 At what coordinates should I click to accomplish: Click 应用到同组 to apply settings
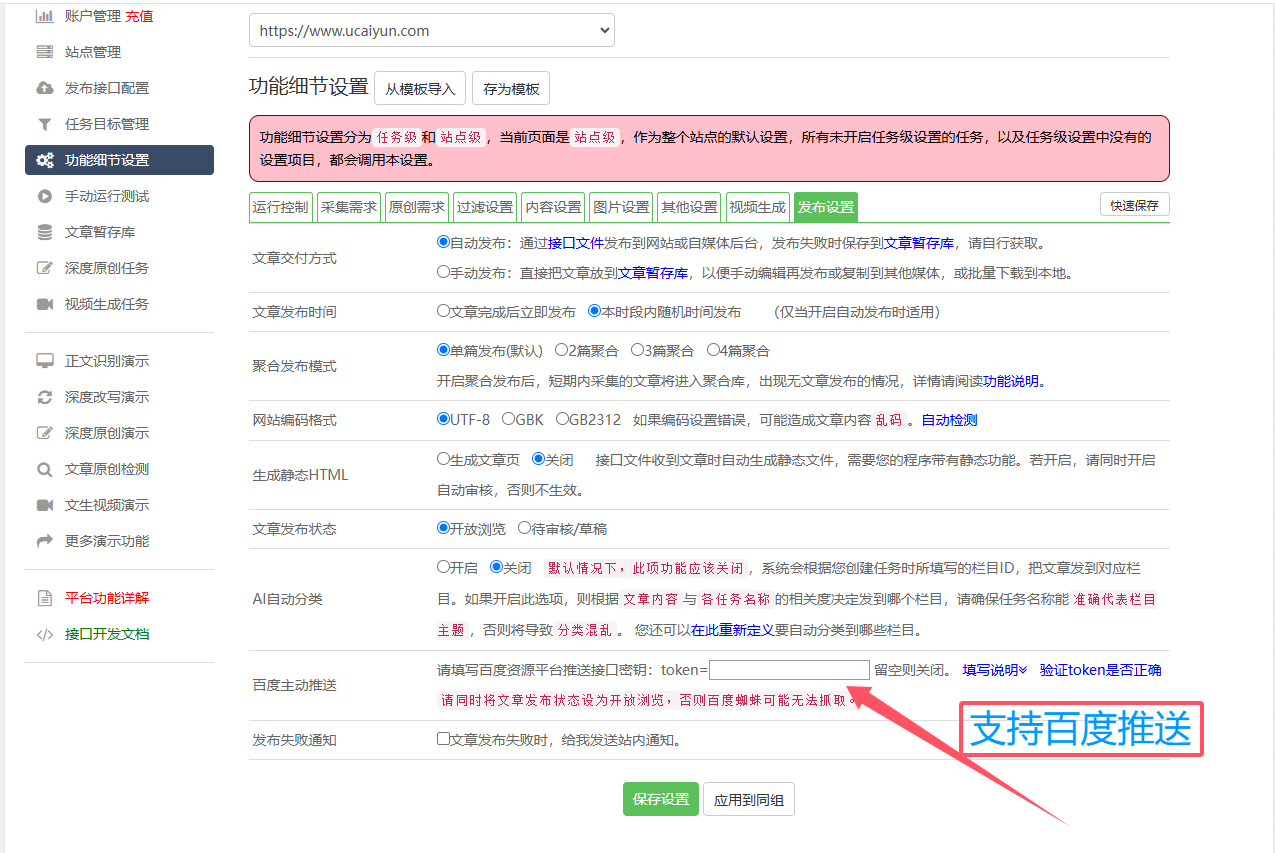point(748,799)
